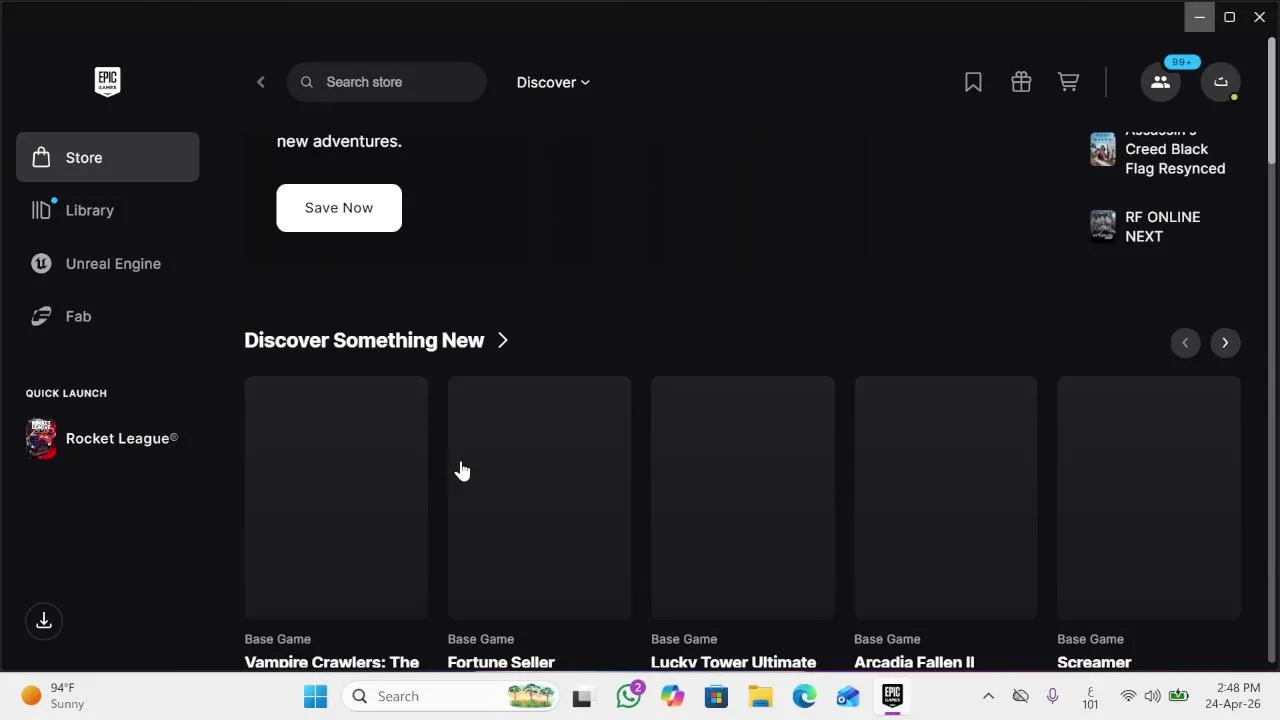Expand the Discover dropdown
This screenshot has width=1280, height=720.
[x=553, y=82]
